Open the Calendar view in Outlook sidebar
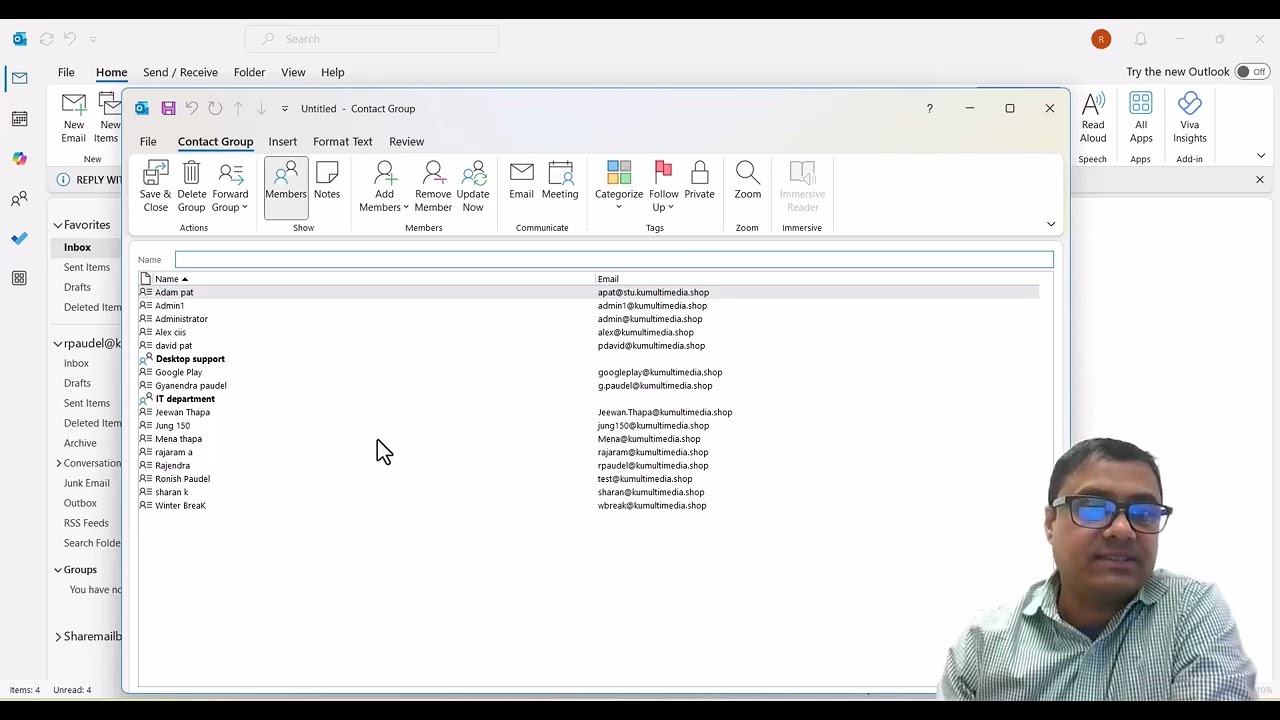Image resolution: width=1280 pixels, height=720 pixels. (x=20, y=119)
